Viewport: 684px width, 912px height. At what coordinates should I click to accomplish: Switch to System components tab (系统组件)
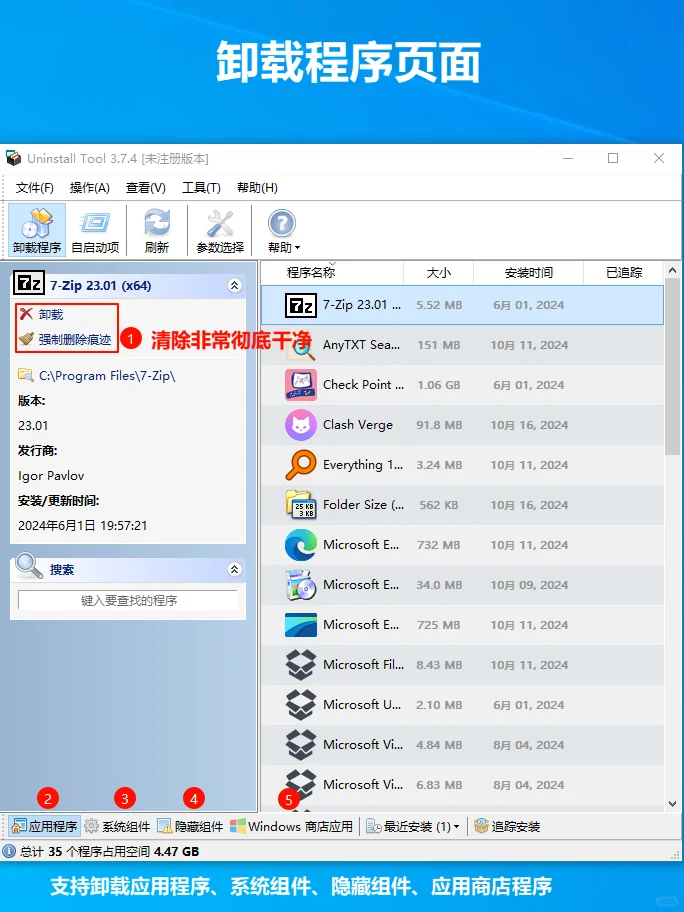pyautogui.click(x=117, y=826)
